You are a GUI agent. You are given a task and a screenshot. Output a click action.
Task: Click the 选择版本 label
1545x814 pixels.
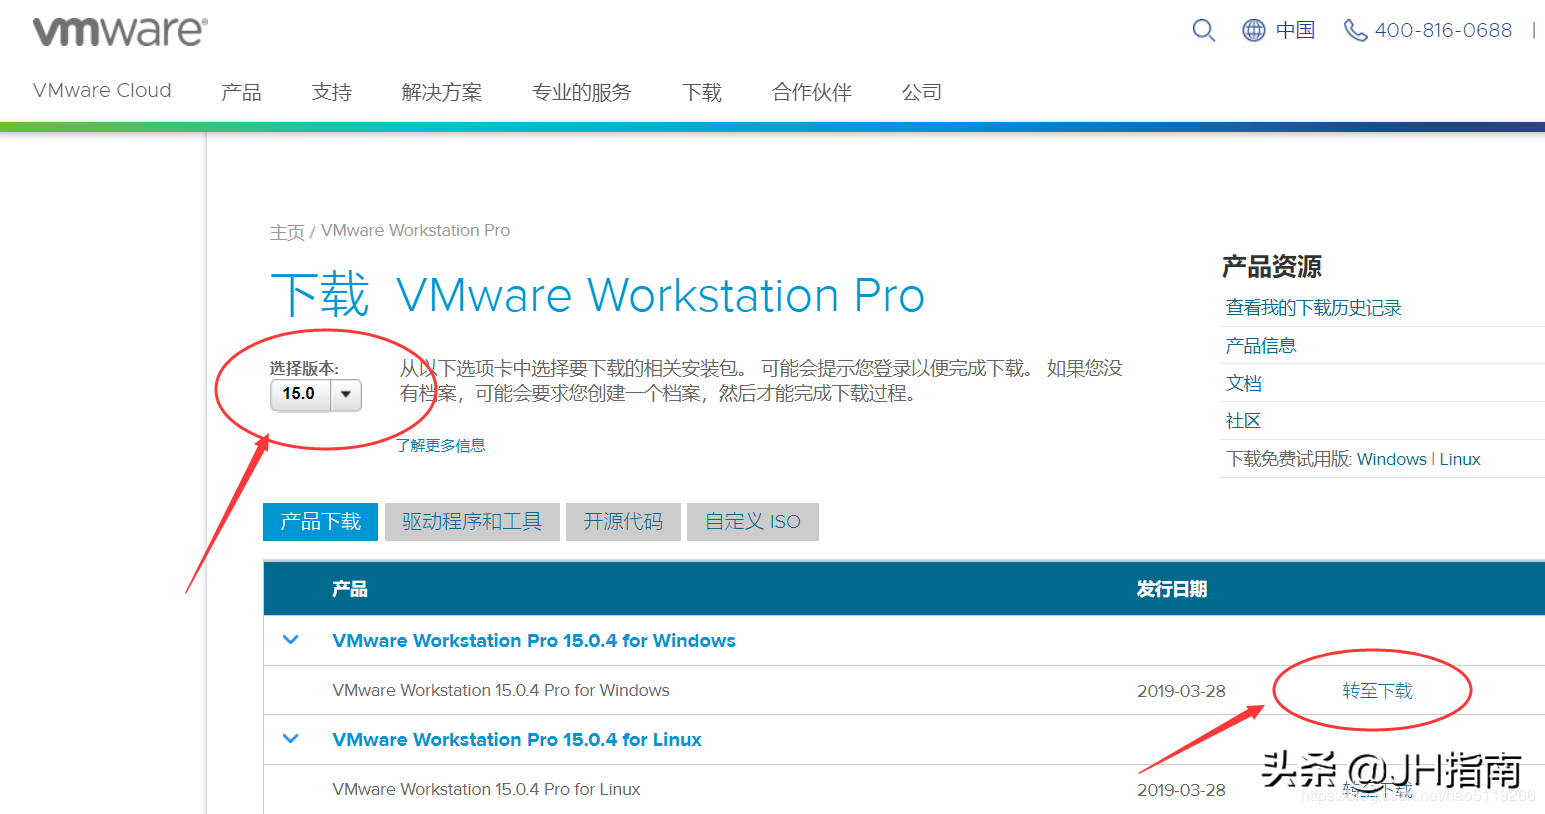[x=304, y=368]
